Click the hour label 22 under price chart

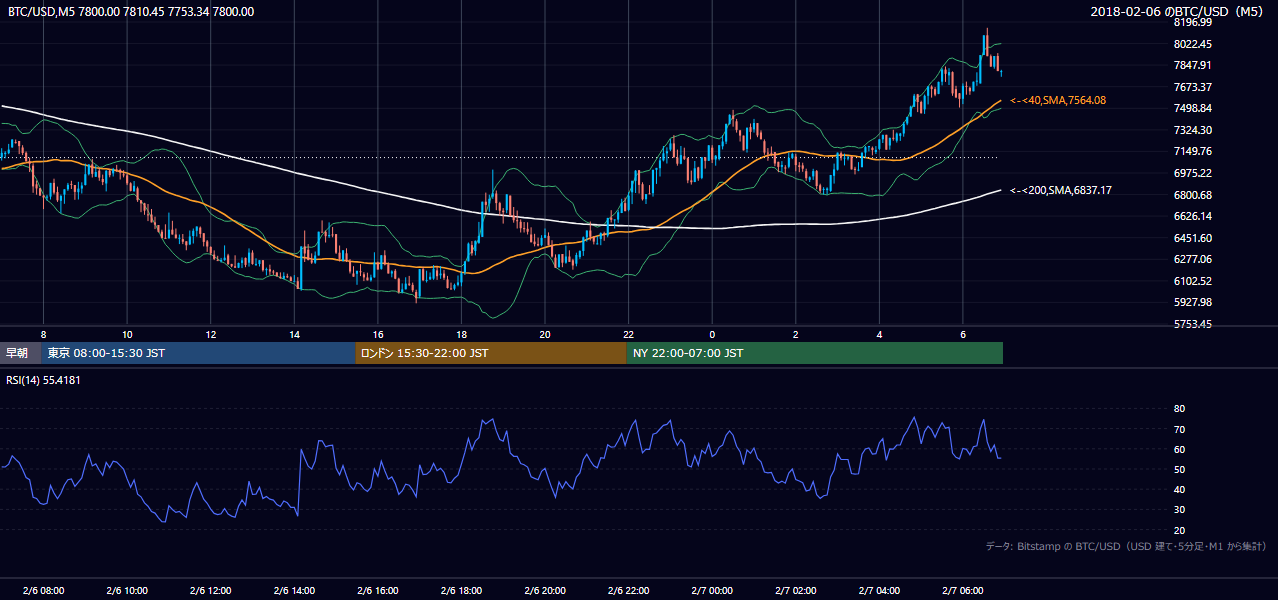coord(628,334)
